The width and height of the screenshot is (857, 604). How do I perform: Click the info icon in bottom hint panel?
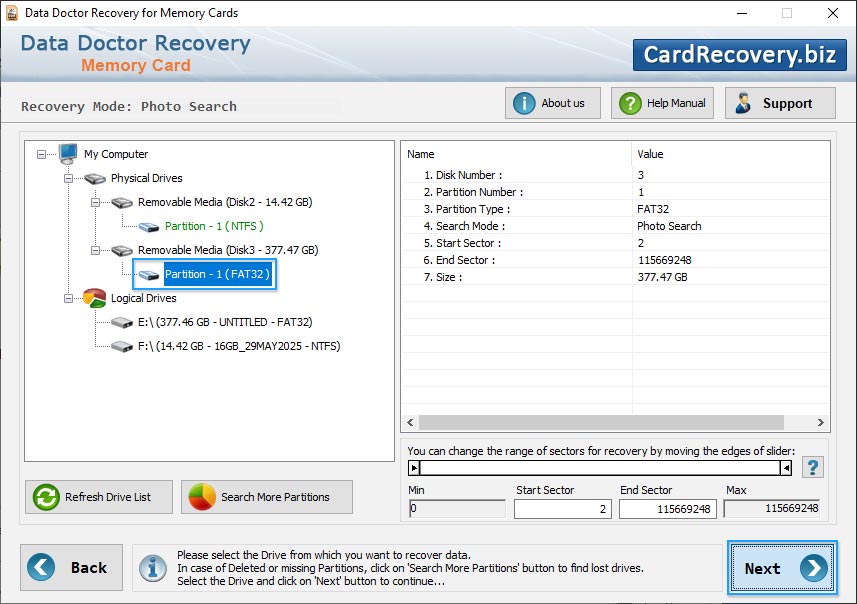152,568
